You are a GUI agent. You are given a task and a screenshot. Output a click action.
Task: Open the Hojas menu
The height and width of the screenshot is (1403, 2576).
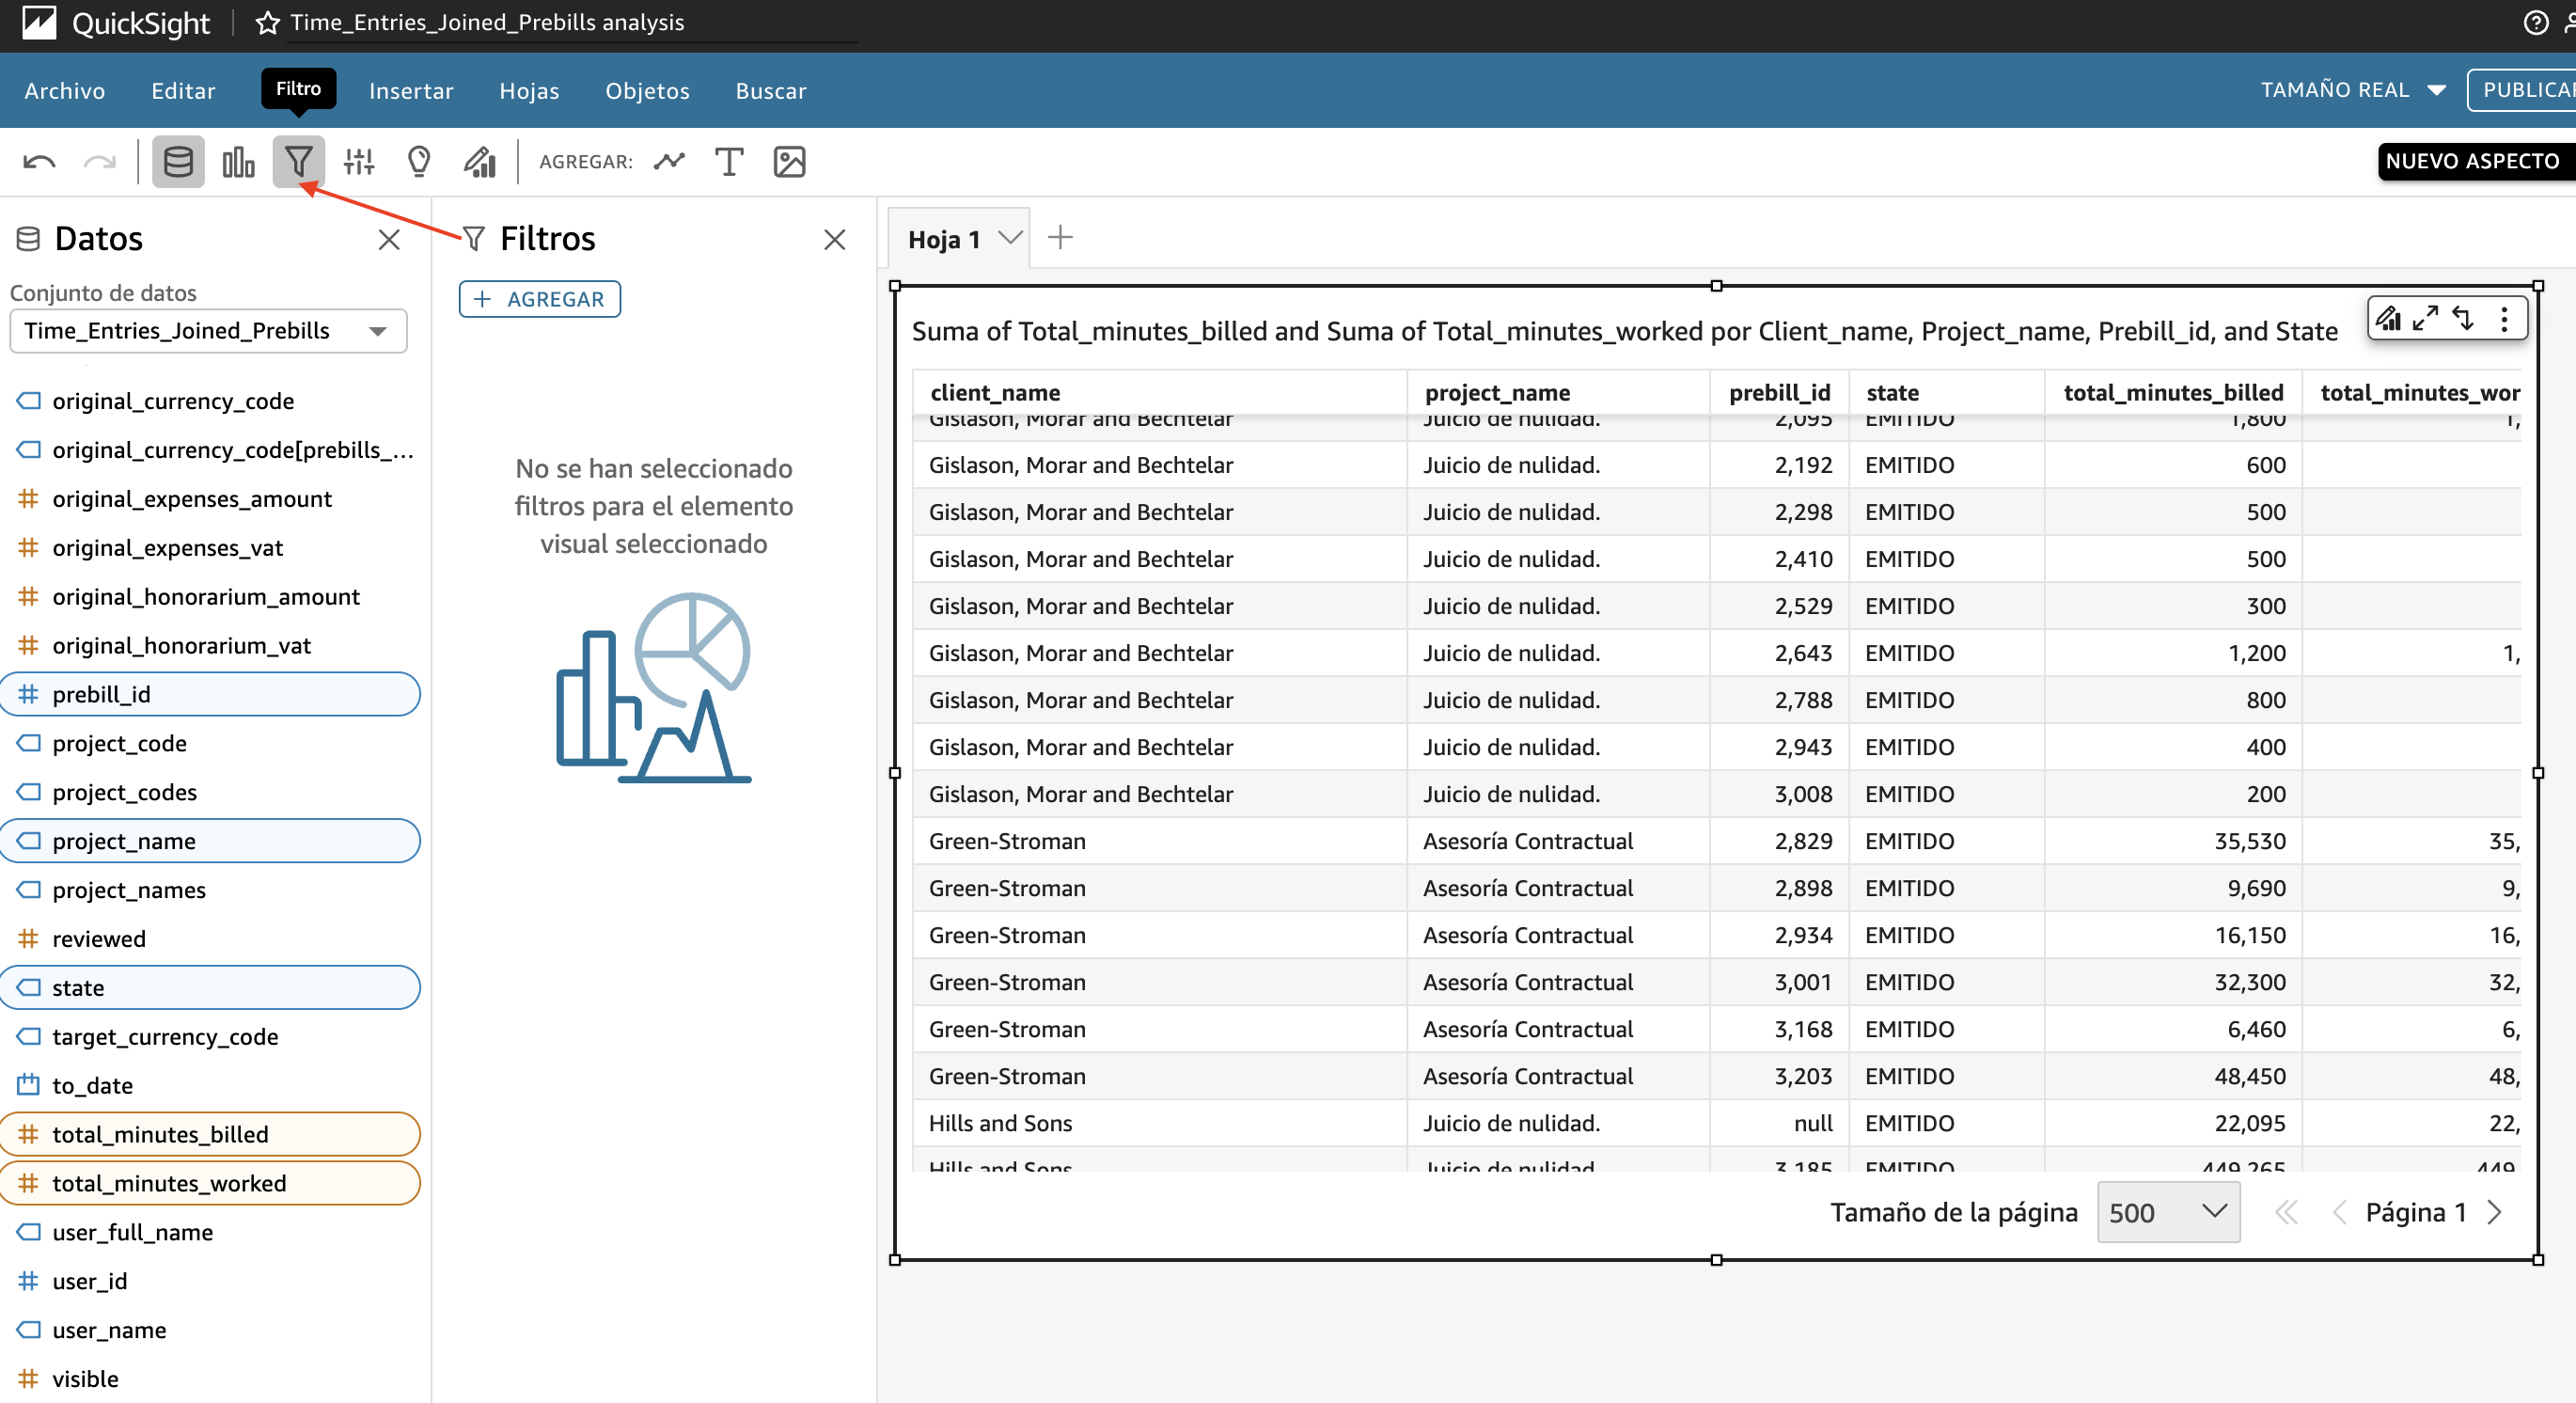pyautogui.click(x=529, y=91)
